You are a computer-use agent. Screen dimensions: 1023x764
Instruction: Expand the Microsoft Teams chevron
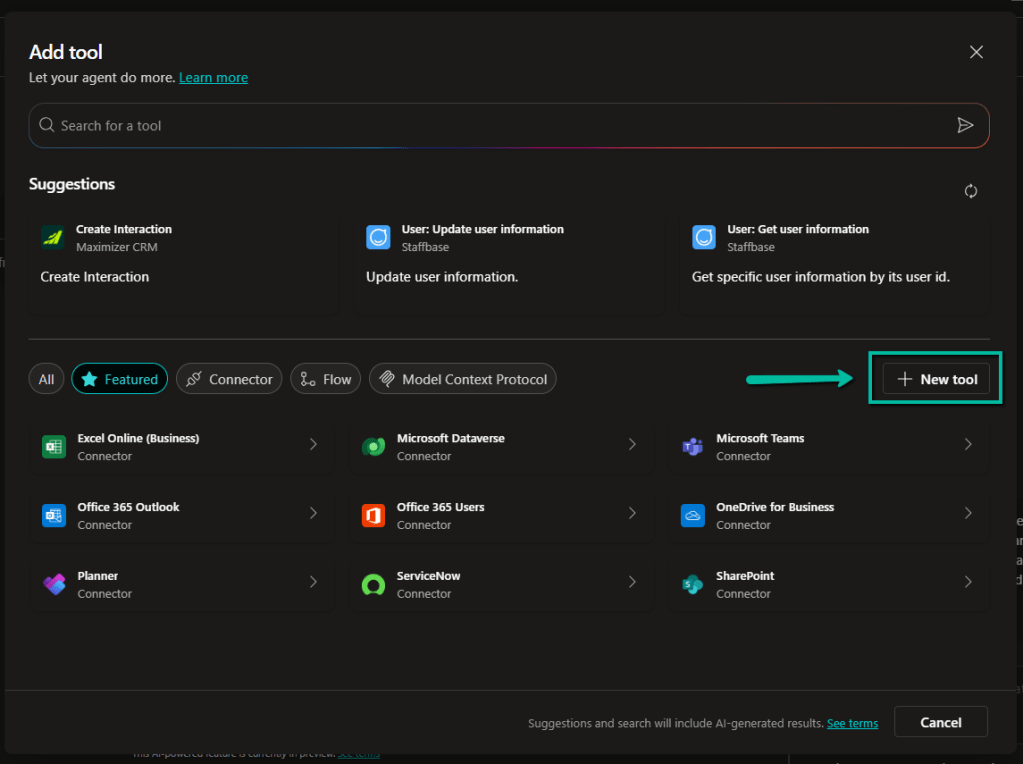[x=967, y=444]
